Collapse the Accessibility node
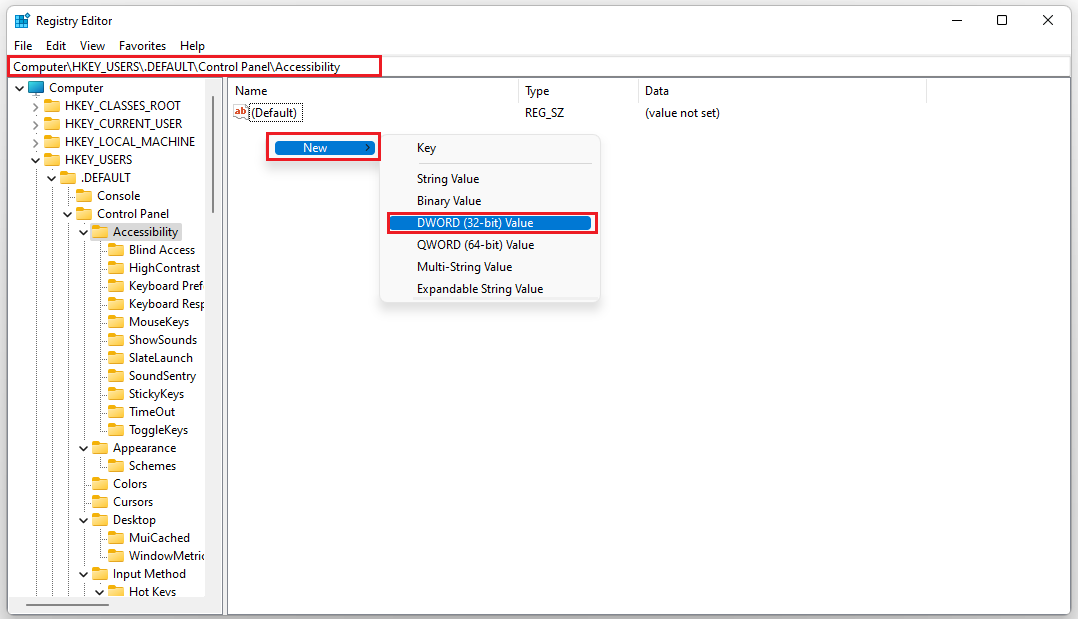This screenshot has height=619, width=1078. [84, 232]
